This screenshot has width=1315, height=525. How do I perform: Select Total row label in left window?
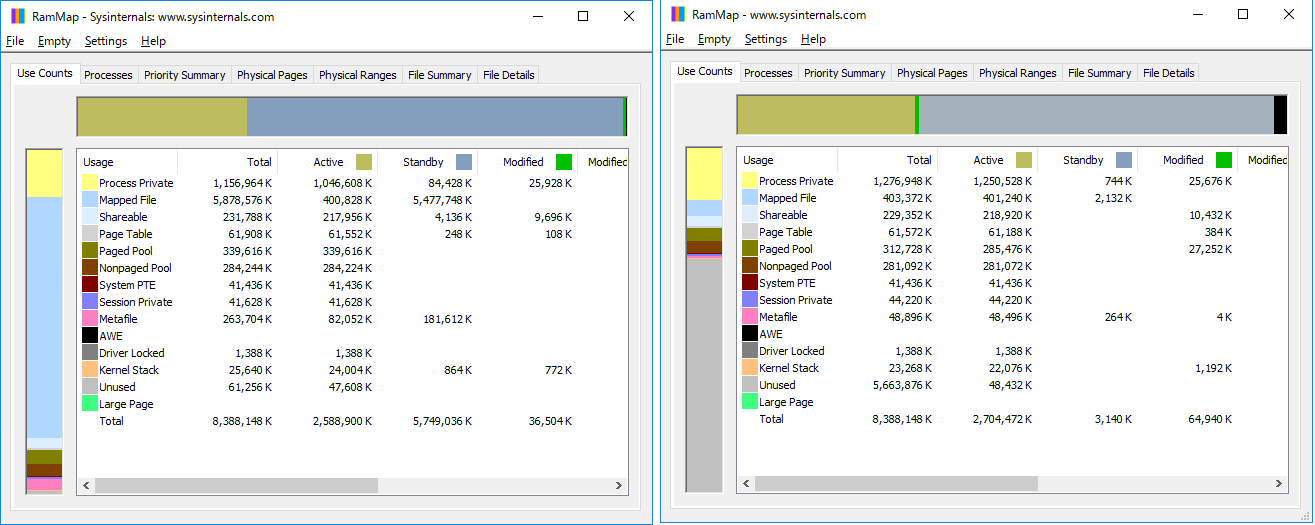click(x=111, y=421)
